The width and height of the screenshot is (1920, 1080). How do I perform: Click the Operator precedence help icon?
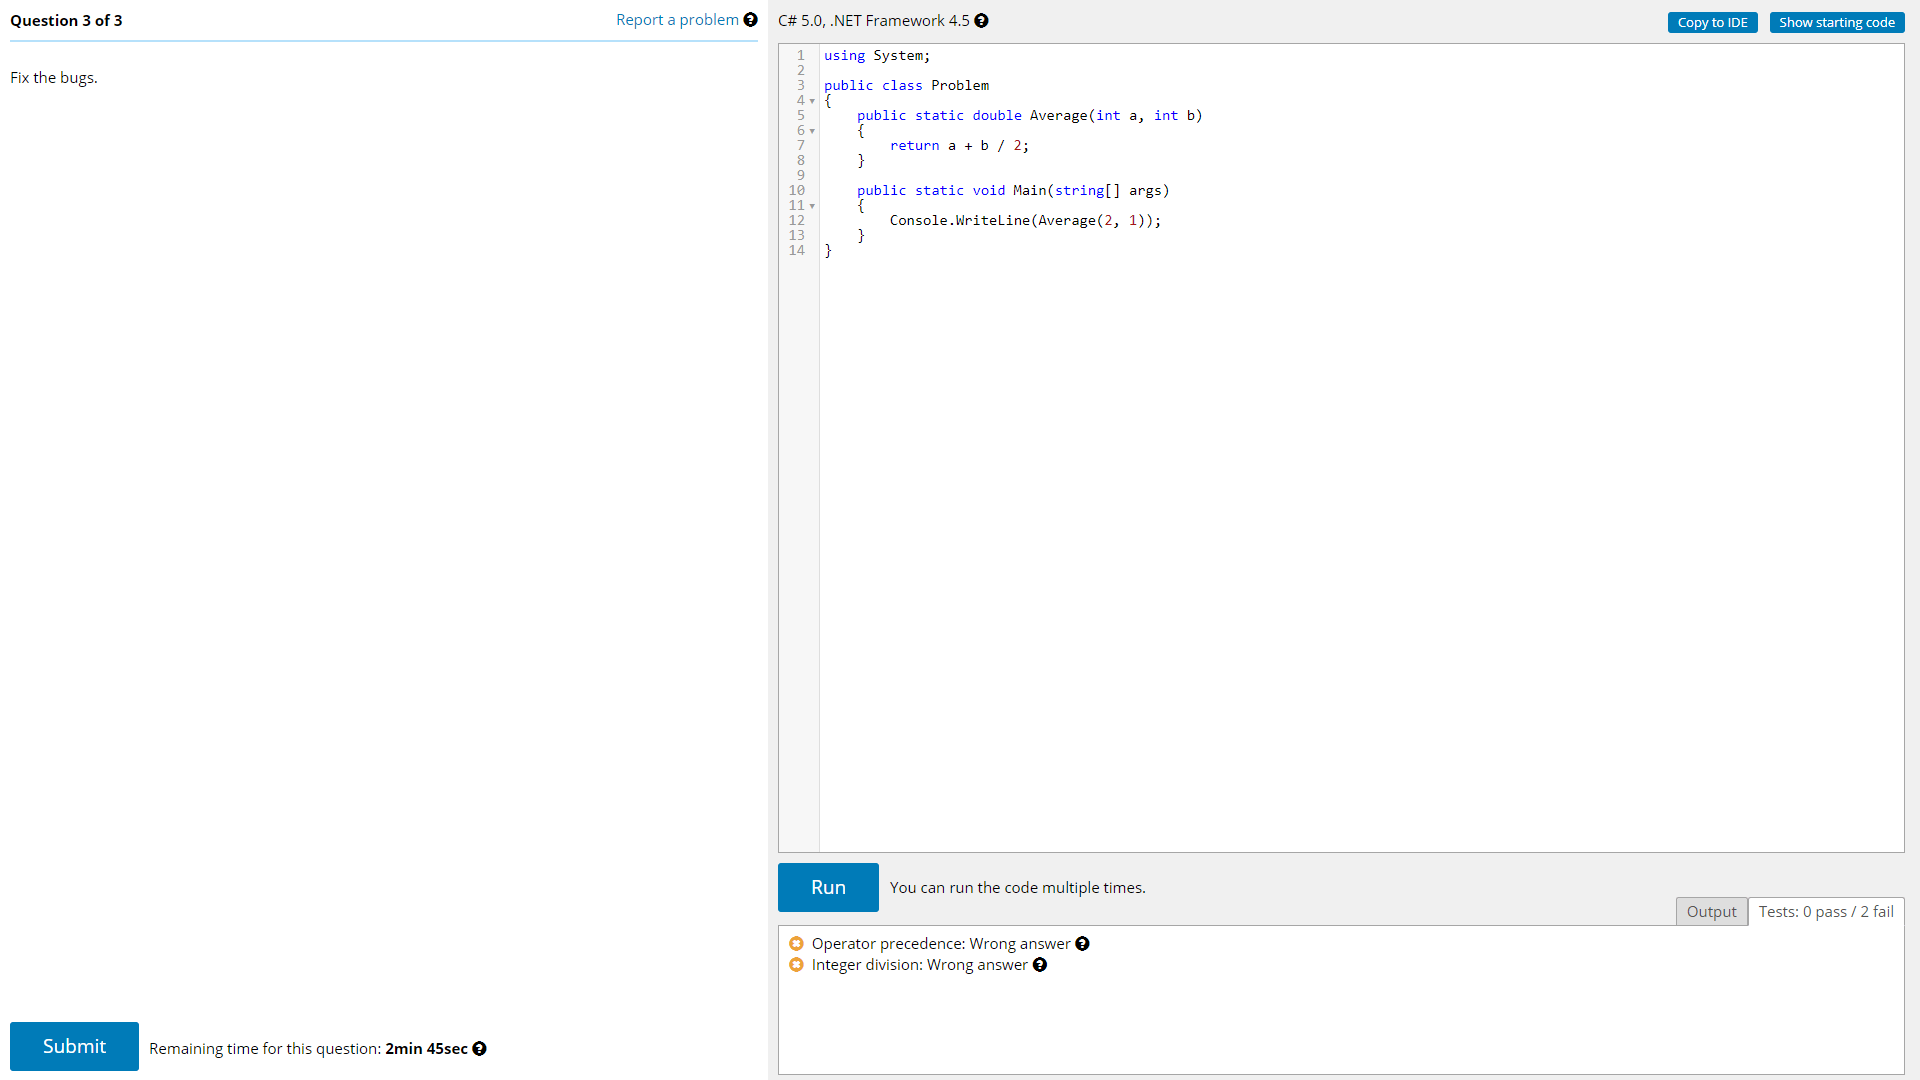[1081, 943]
